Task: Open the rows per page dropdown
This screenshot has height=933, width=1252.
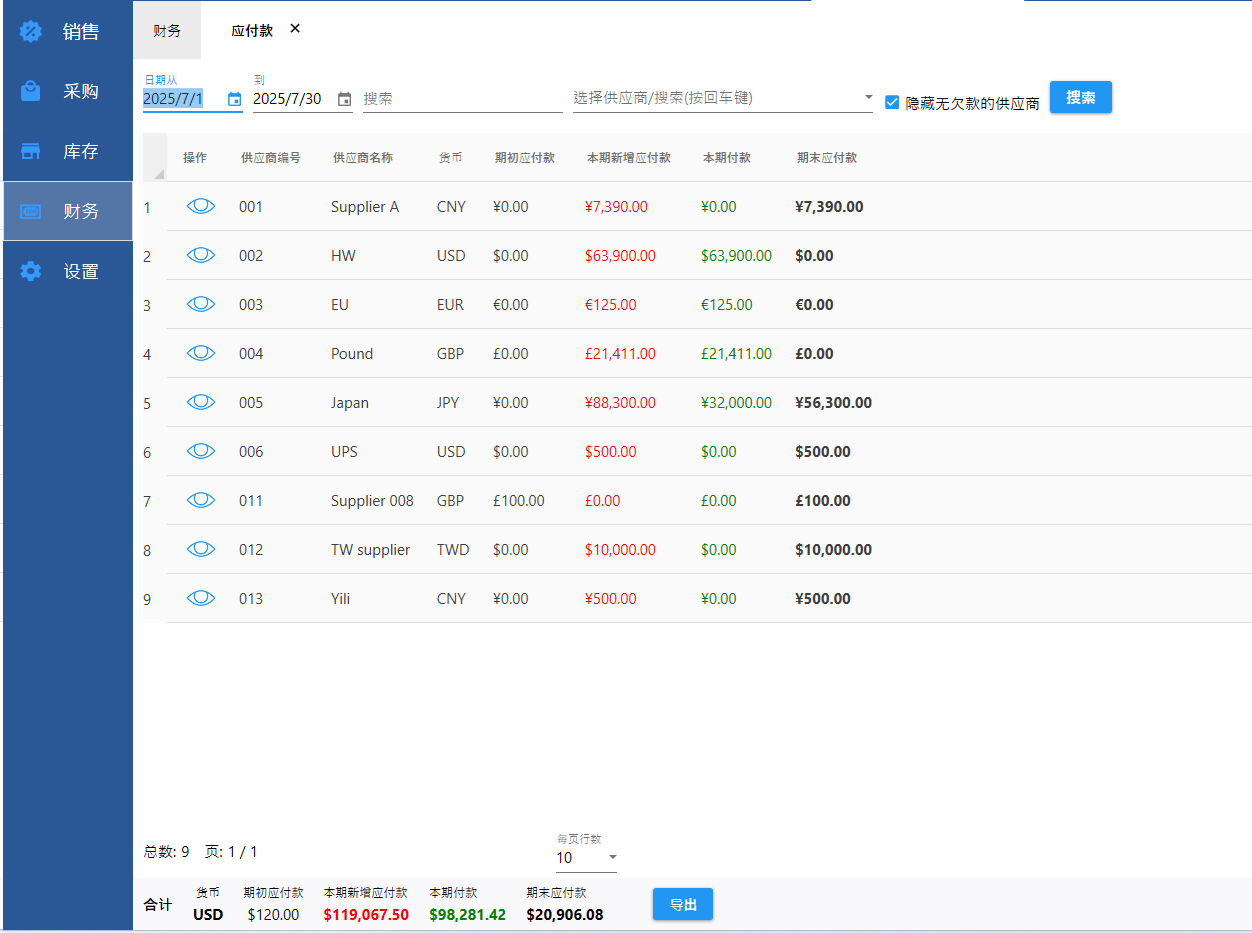Action: coord(612,857)
